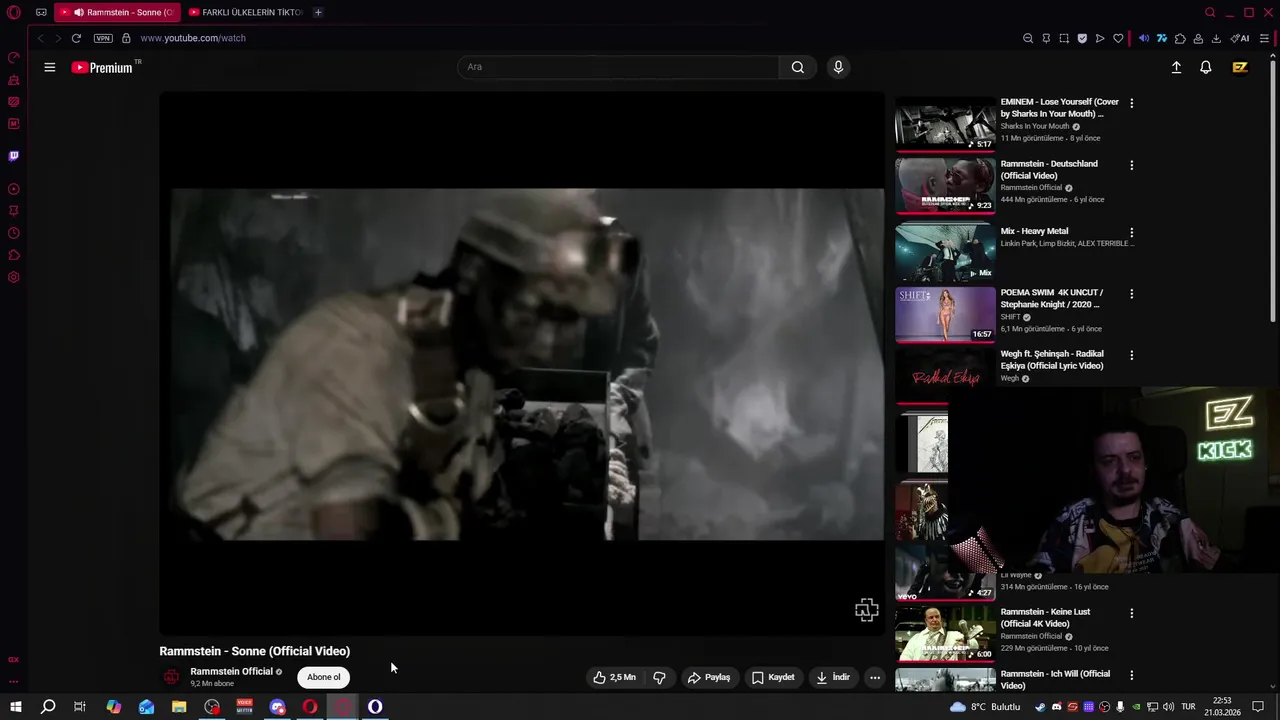Go to YouTube Premium home logo
The image size is (1280, 720).
102,67
